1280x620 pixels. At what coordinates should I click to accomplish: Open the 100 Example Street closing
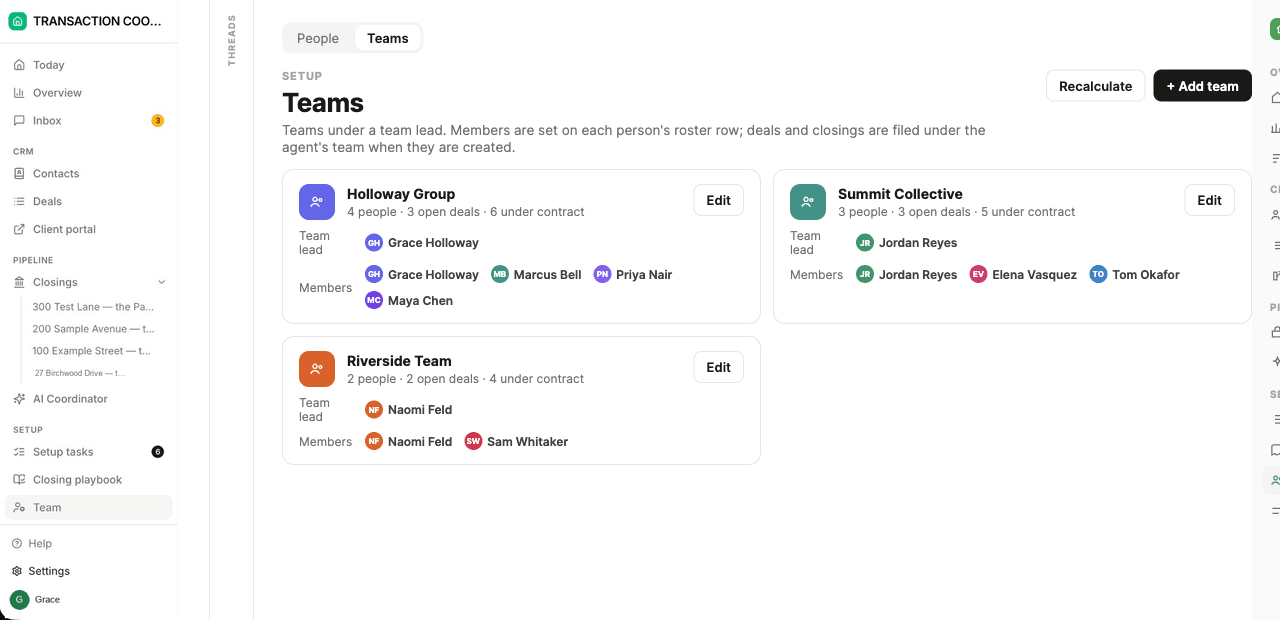point(94,351)
